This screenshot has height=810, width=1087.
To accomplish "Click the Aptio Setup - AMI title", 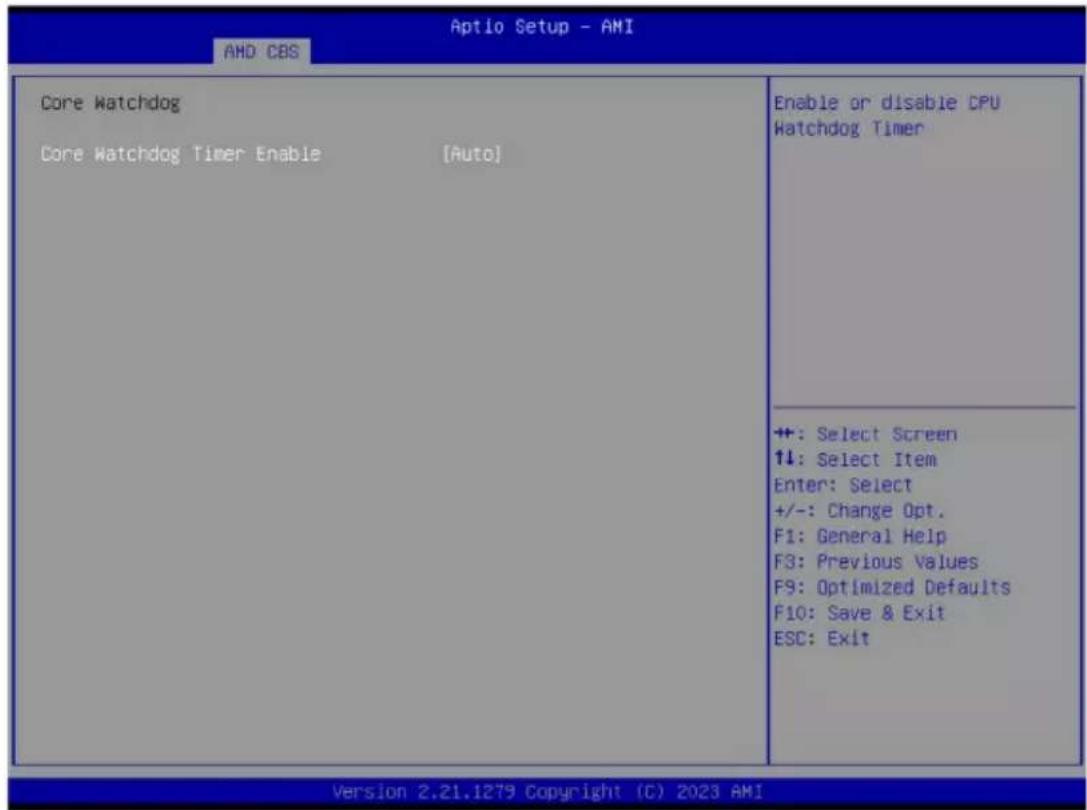I will pos(541,26).
